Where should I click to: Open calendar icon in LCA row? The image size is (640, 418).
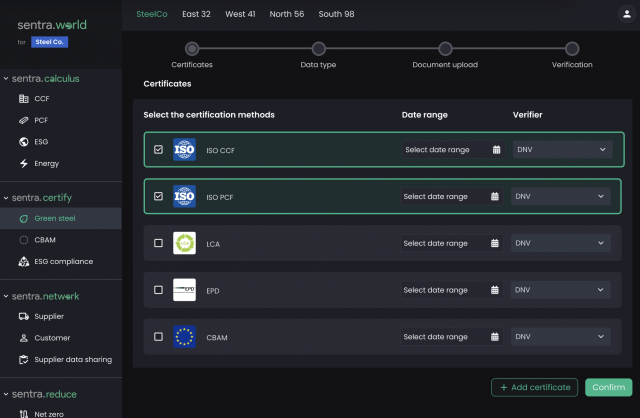495,243
